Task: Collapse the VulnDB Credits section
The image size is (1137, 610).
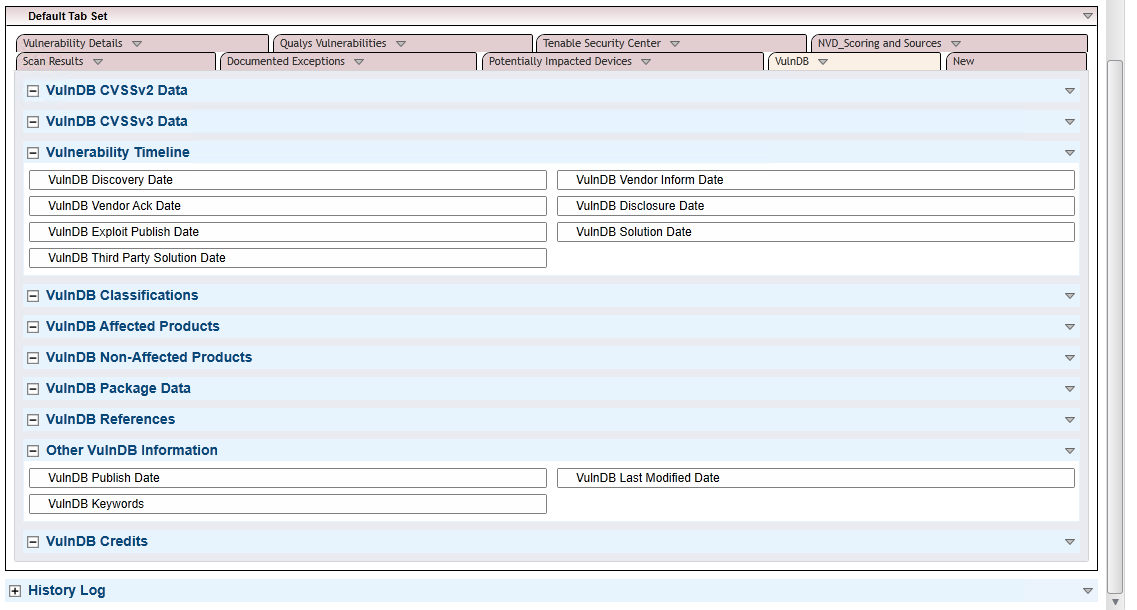Action: (x=33, y=542)
